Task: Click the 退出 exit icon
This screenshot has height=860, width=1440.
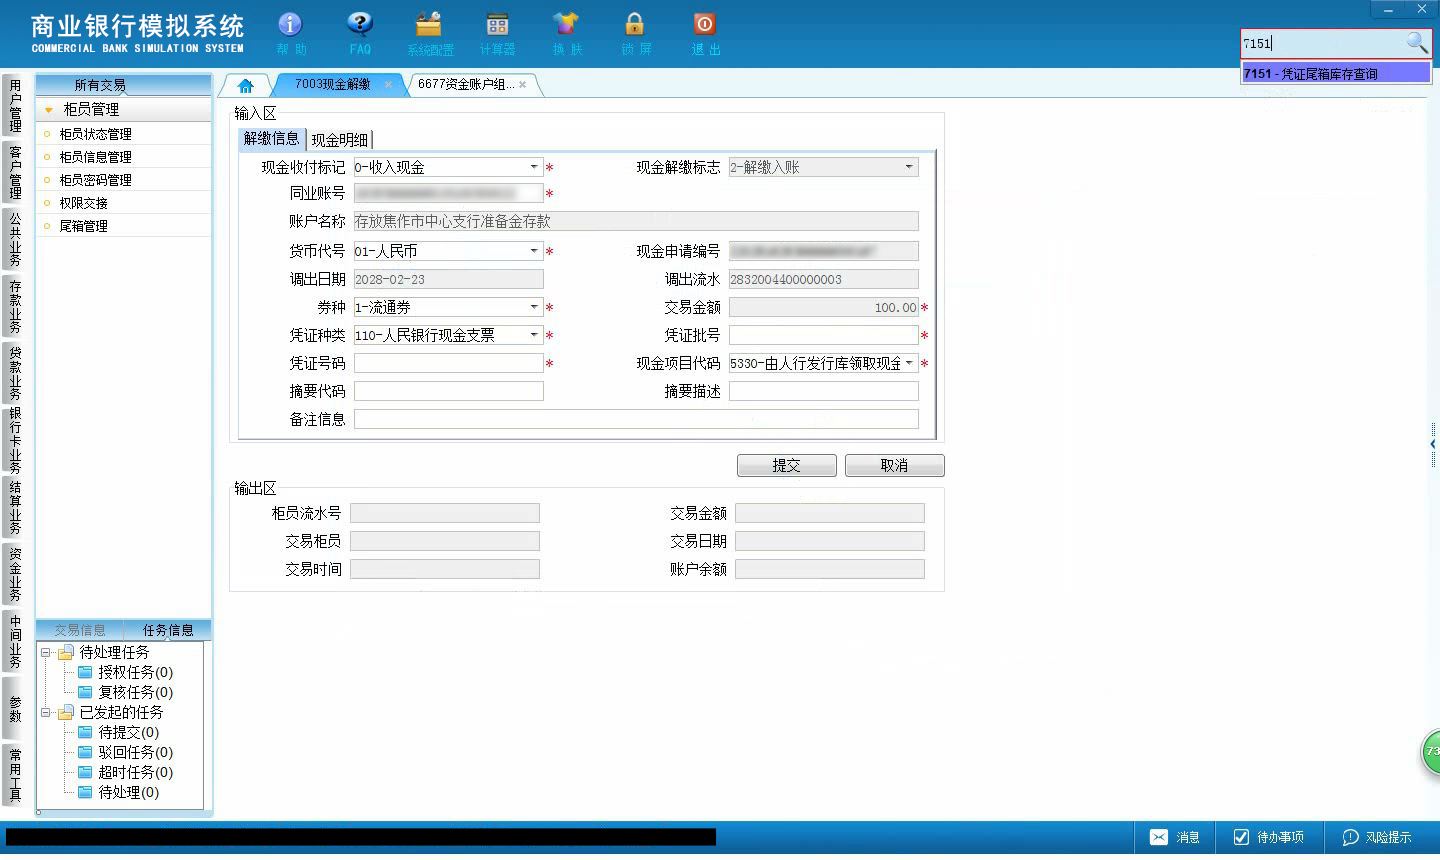Action: point(705,33)
